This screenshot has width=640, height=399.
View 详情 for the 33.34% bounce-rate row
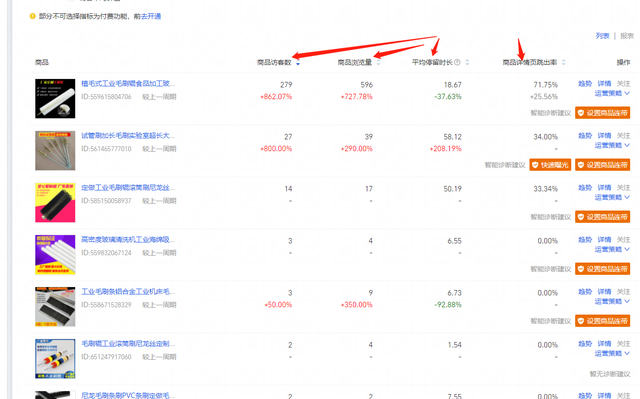pos(604,188)
